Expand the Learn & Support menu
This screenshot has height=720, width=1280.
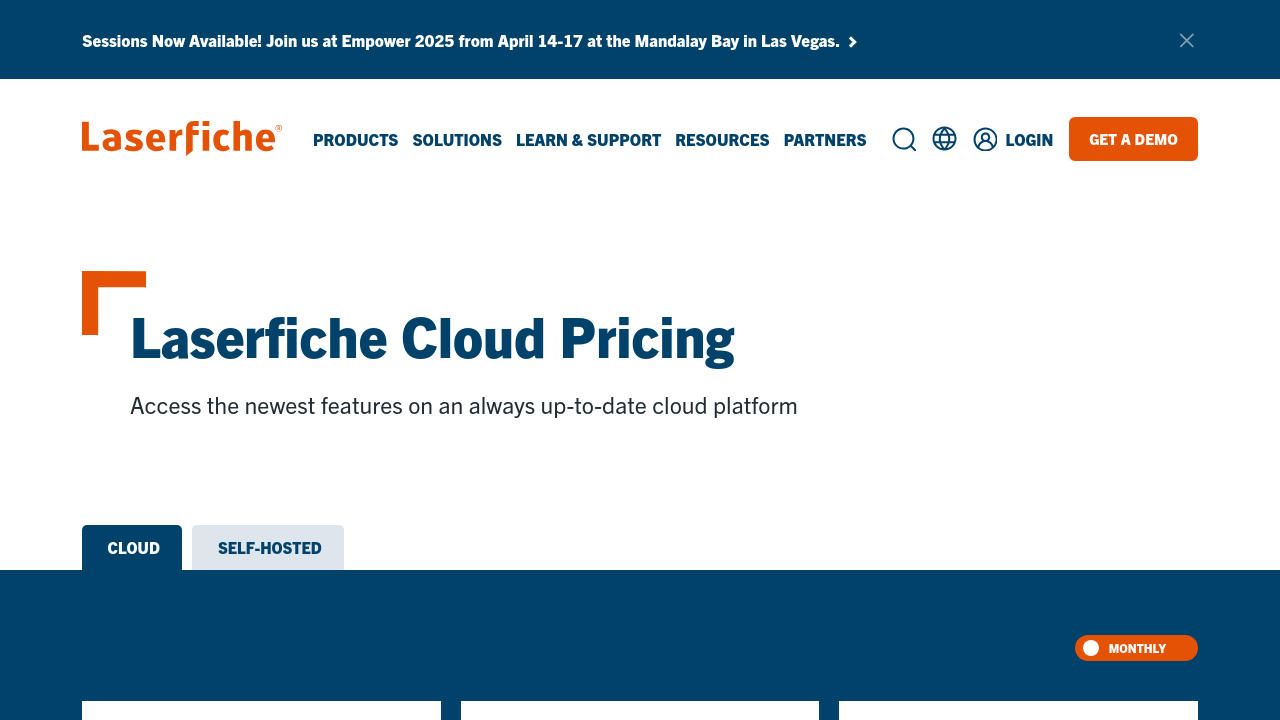click(x=588, y=140)
